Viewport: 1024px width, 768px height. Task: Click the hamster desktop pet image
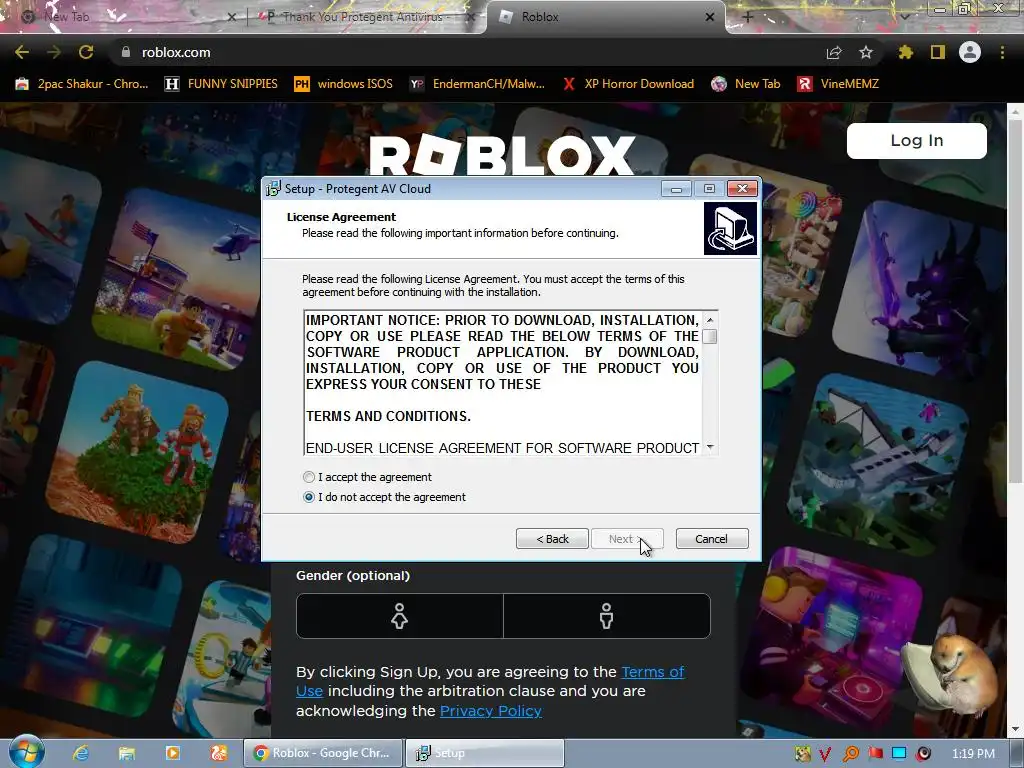click(952, 673)
